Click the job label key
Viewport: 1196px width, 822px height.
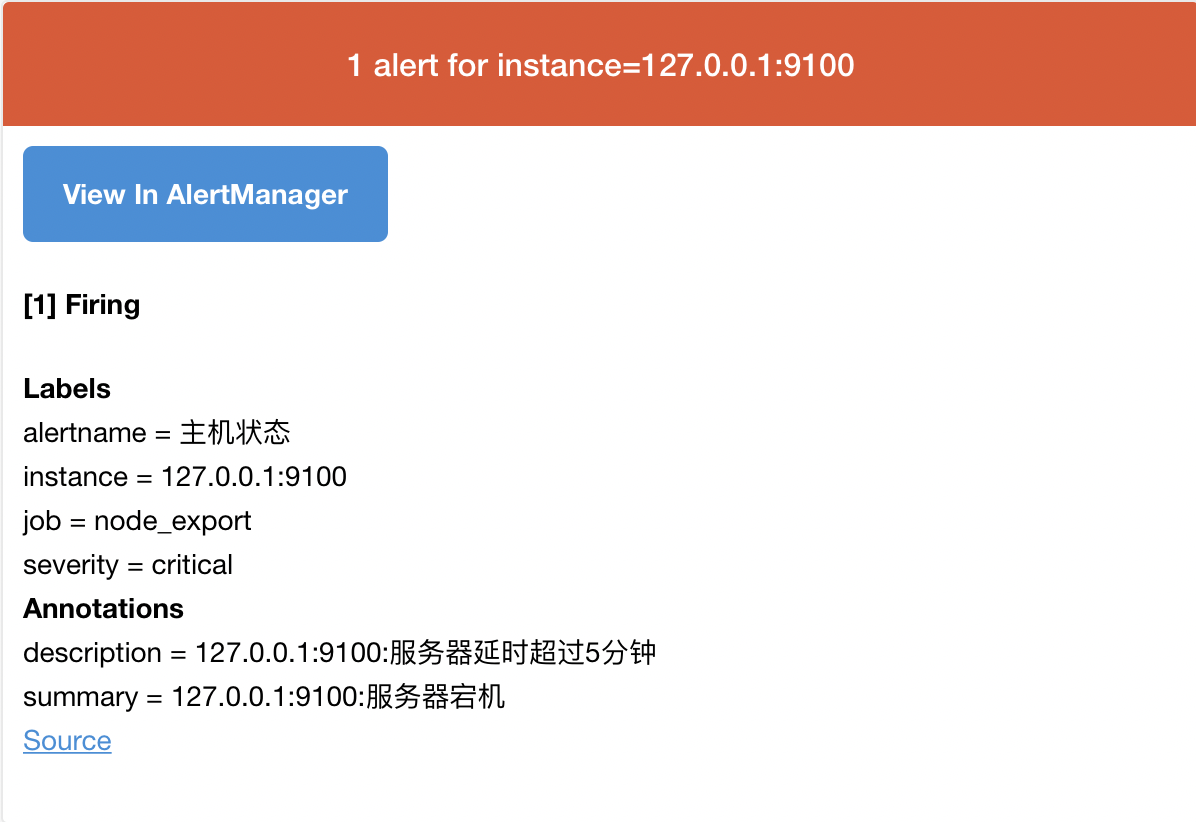point(39,521)
